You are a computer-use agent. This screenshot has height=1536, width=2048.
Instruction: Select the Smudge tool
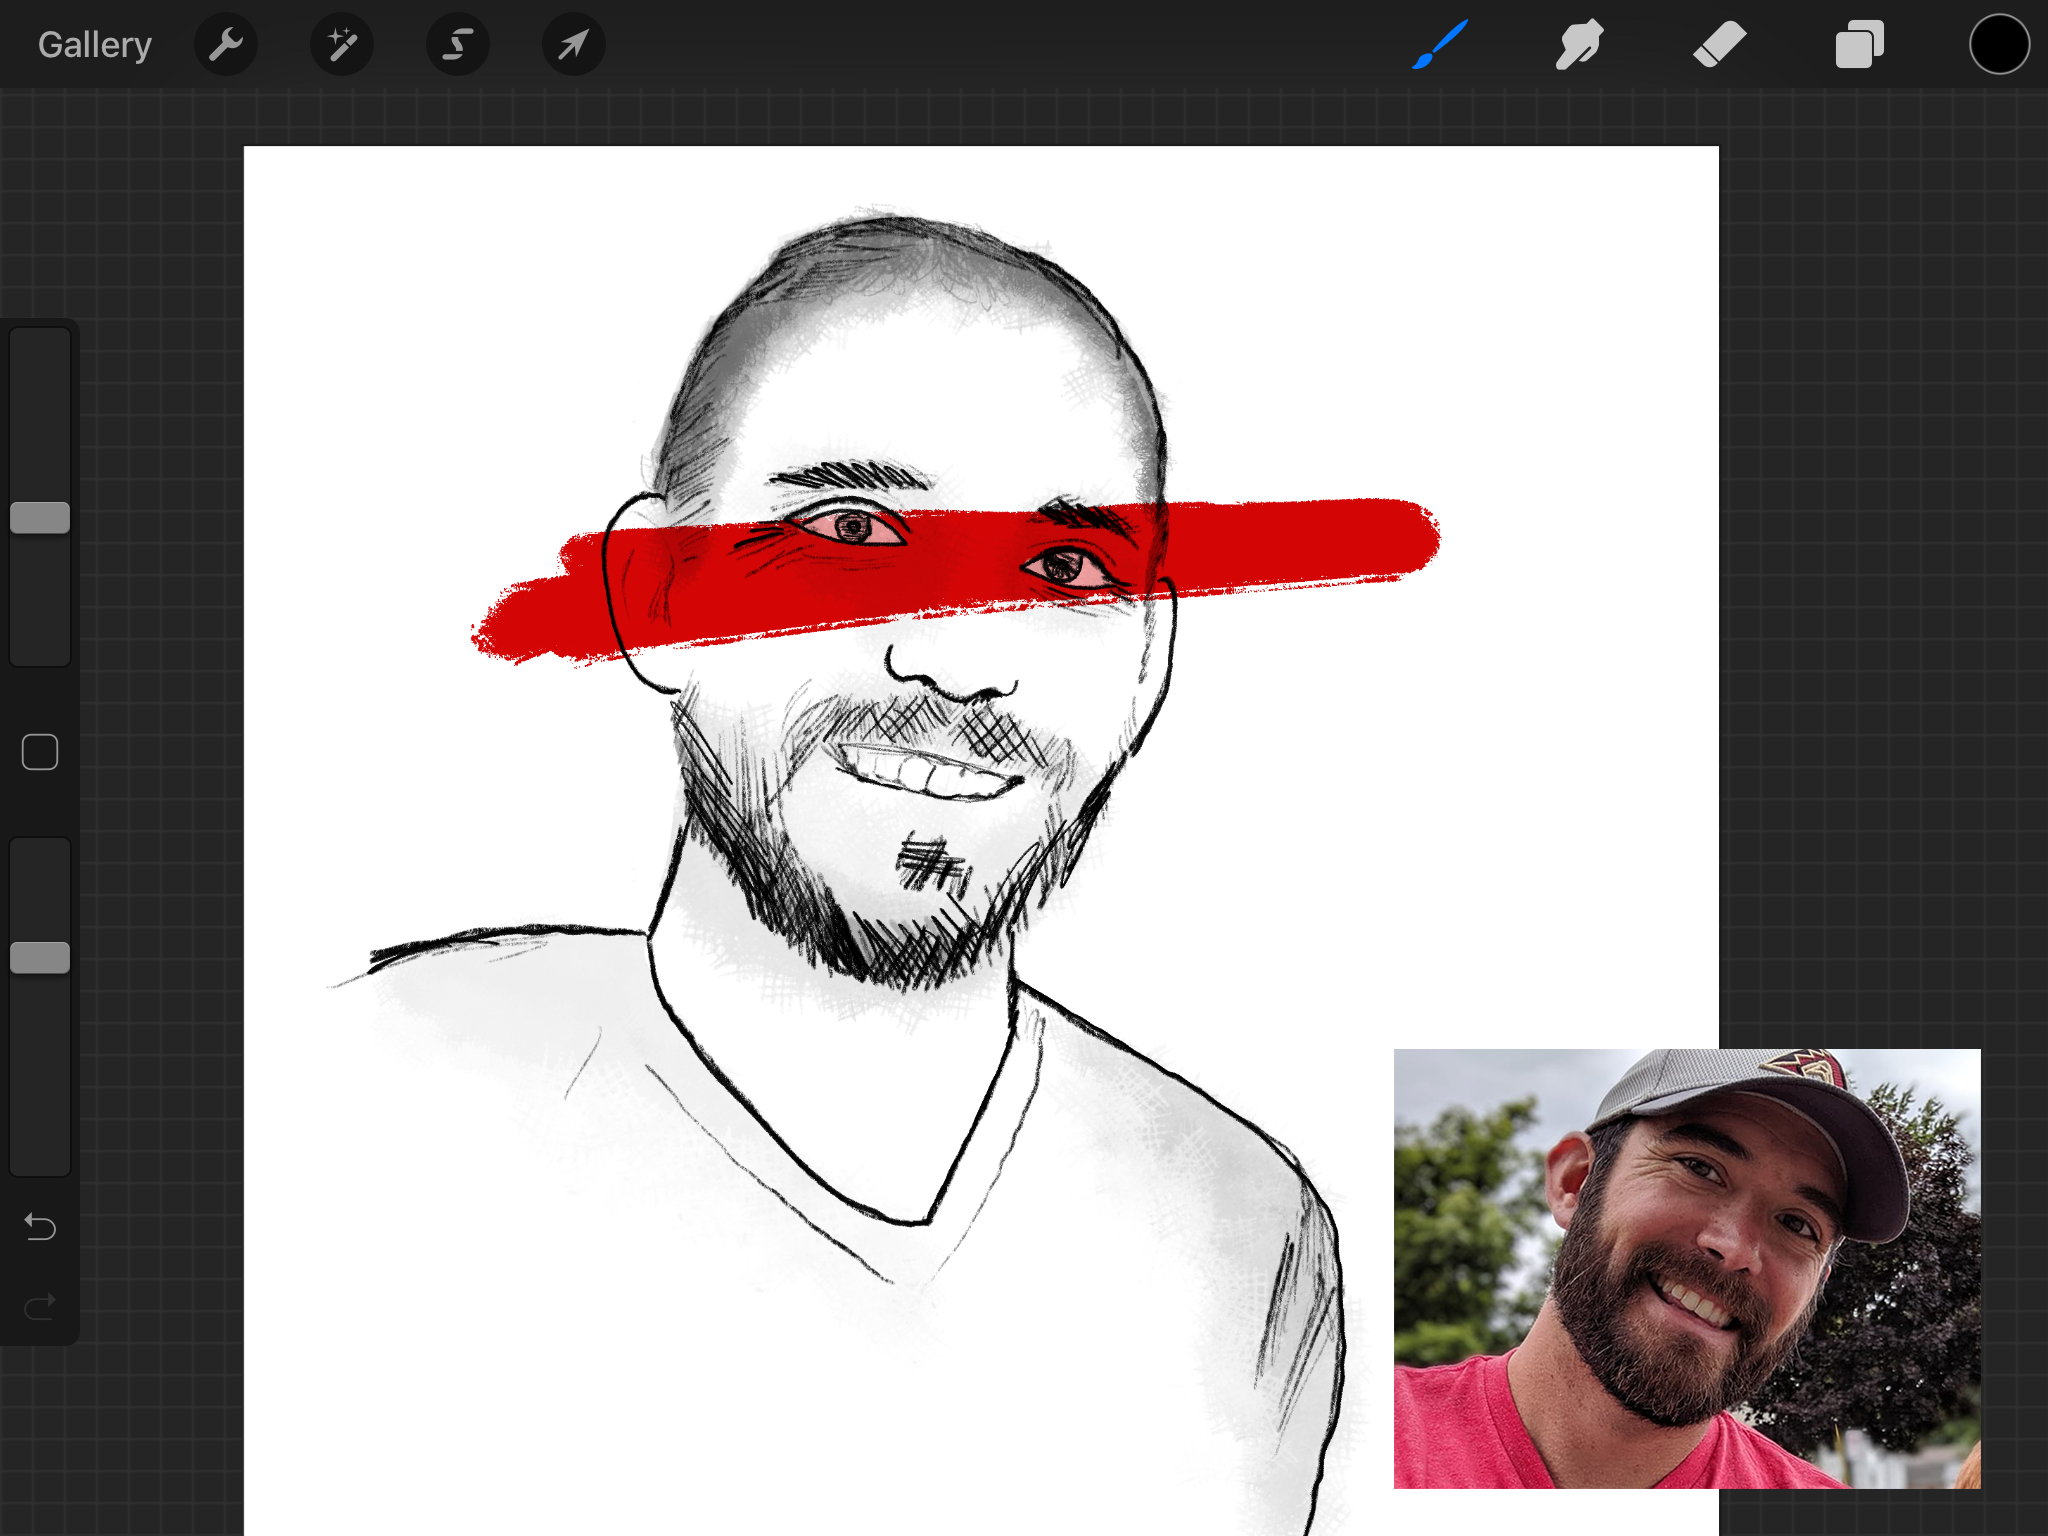click(x=1580, y=45)
